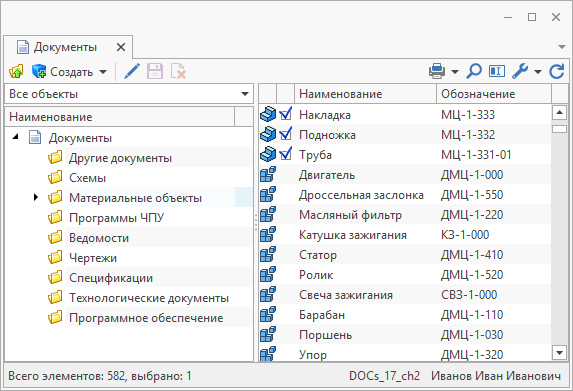This screenshot has height=391, width=573.
Task: Click the save floppy disk icon
Action: click(x=155, y=71)
